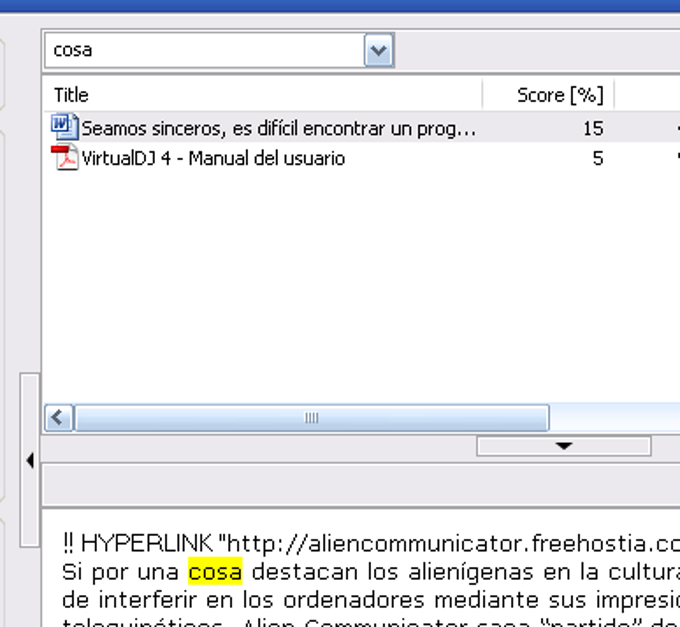Open result "Seamos sinceros, es difícil encontrar un prog..."
Image resolution: width=680 pixels, height=627 pixels.
click(278, 129)
